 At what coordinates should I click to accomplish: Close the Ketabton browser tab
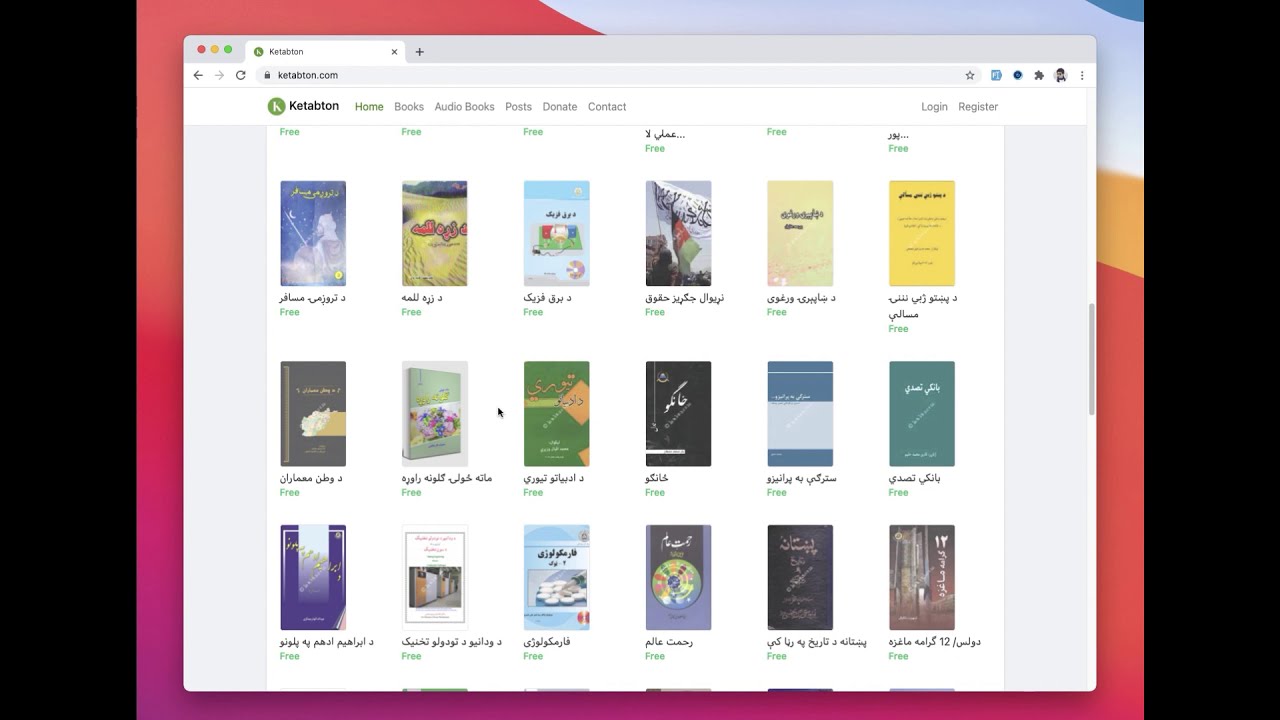pos(394,52)
